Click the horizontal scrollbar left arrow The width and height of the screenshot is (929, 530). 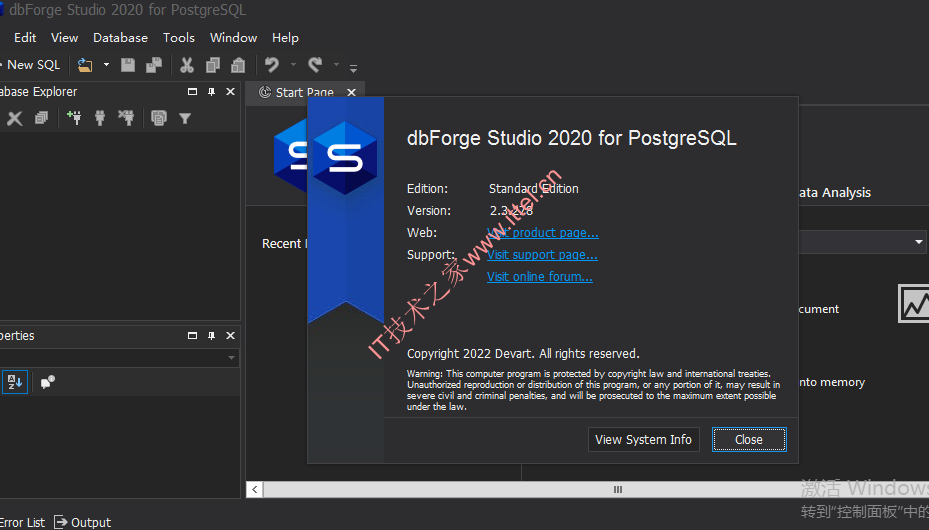tap(255, 489)
